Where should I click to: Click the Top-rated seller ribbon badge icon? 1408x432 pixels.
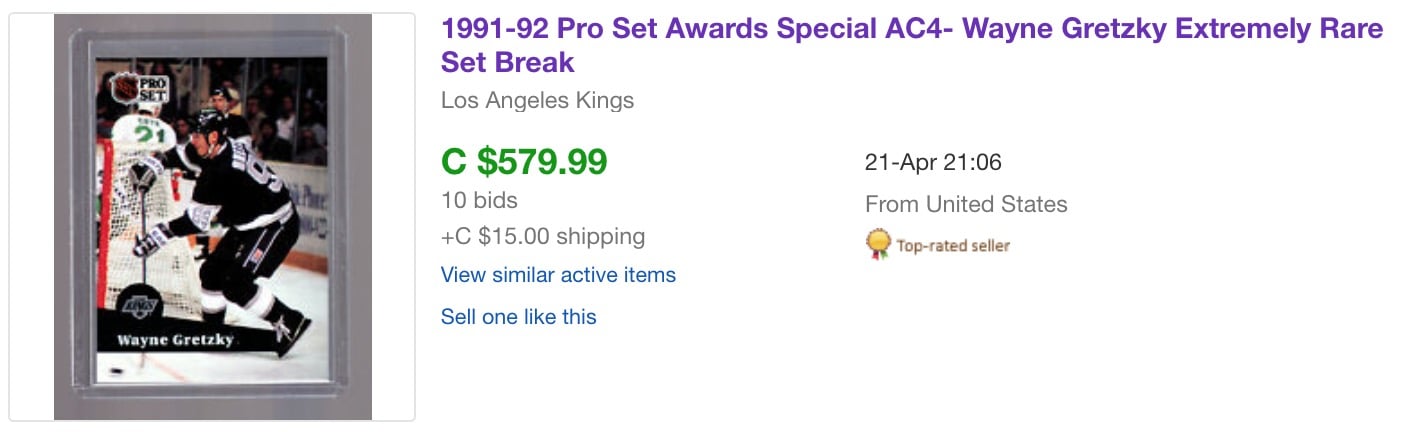click(878, 244)
